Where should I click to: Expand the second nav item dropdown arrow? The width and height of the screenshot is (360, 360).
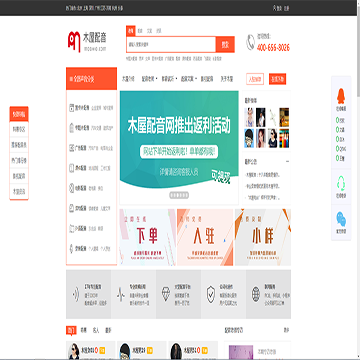pyautogui.click(x=157, y=79)
